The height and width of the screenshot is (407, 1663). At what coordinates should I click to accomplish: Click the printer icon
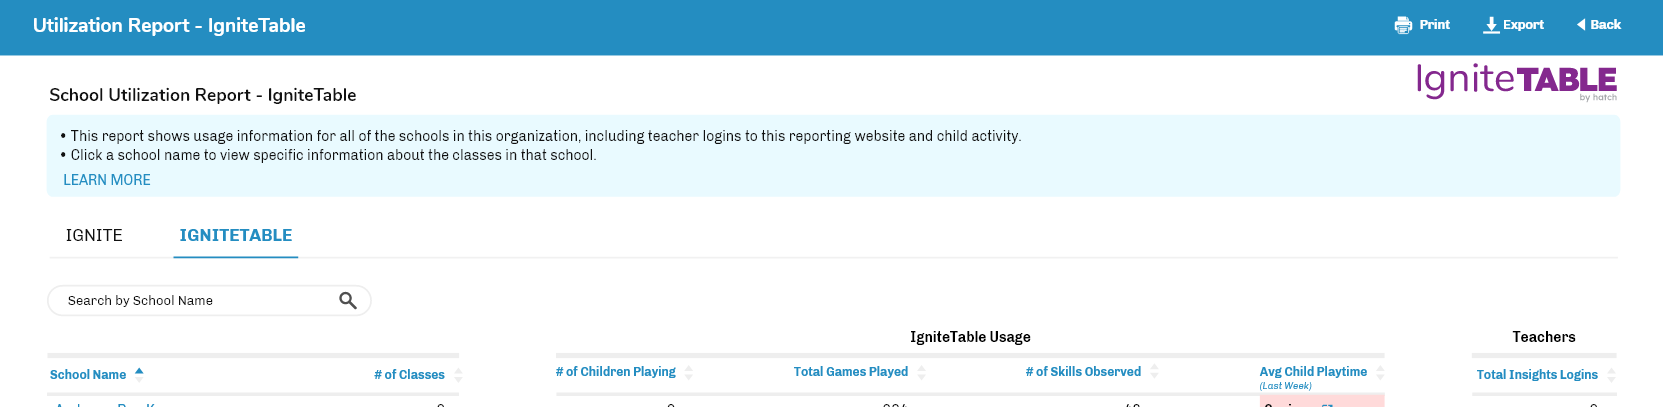[1403, 25]
